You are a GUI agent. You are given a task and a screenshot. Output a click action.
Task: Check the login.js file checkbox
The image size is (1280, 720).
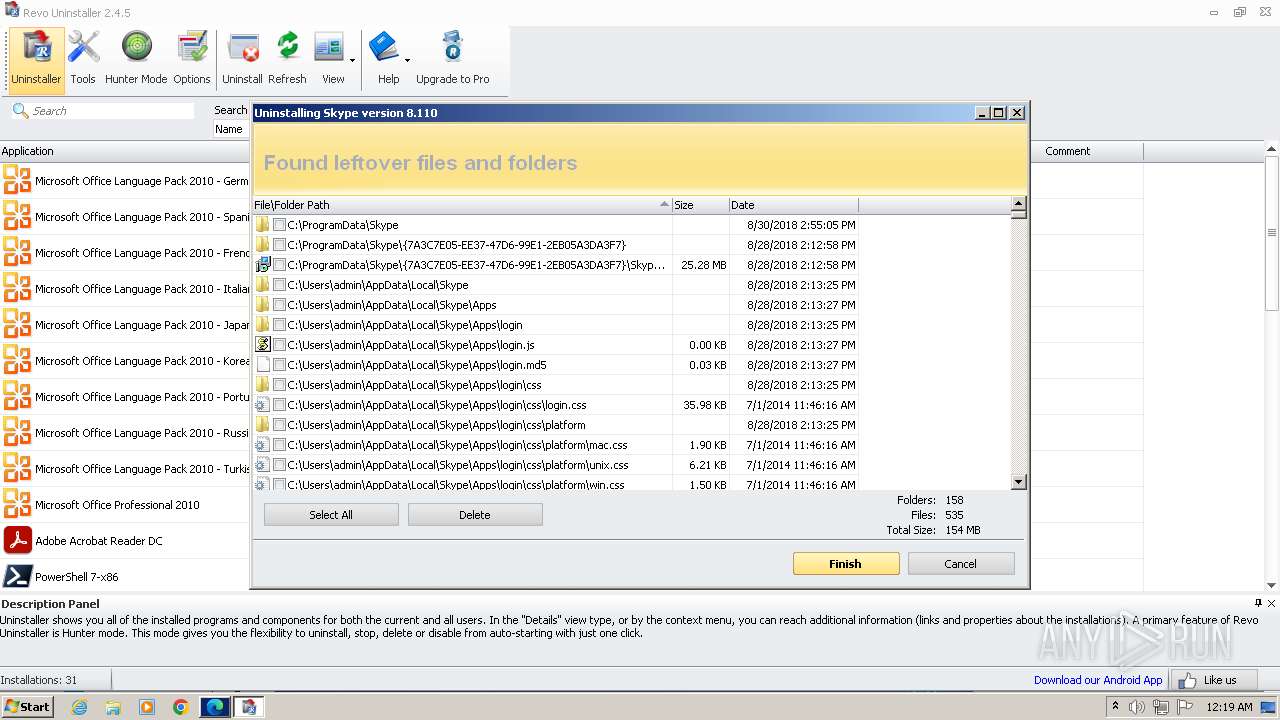click(279, 345)
